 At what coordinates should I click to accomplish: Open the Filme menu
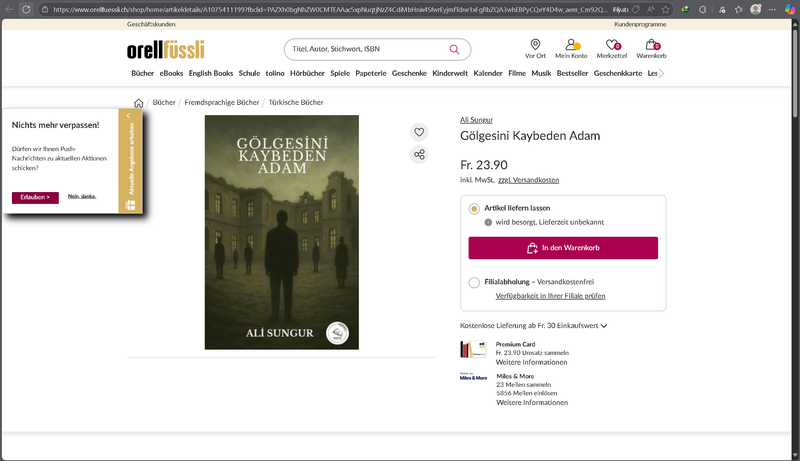517,73
